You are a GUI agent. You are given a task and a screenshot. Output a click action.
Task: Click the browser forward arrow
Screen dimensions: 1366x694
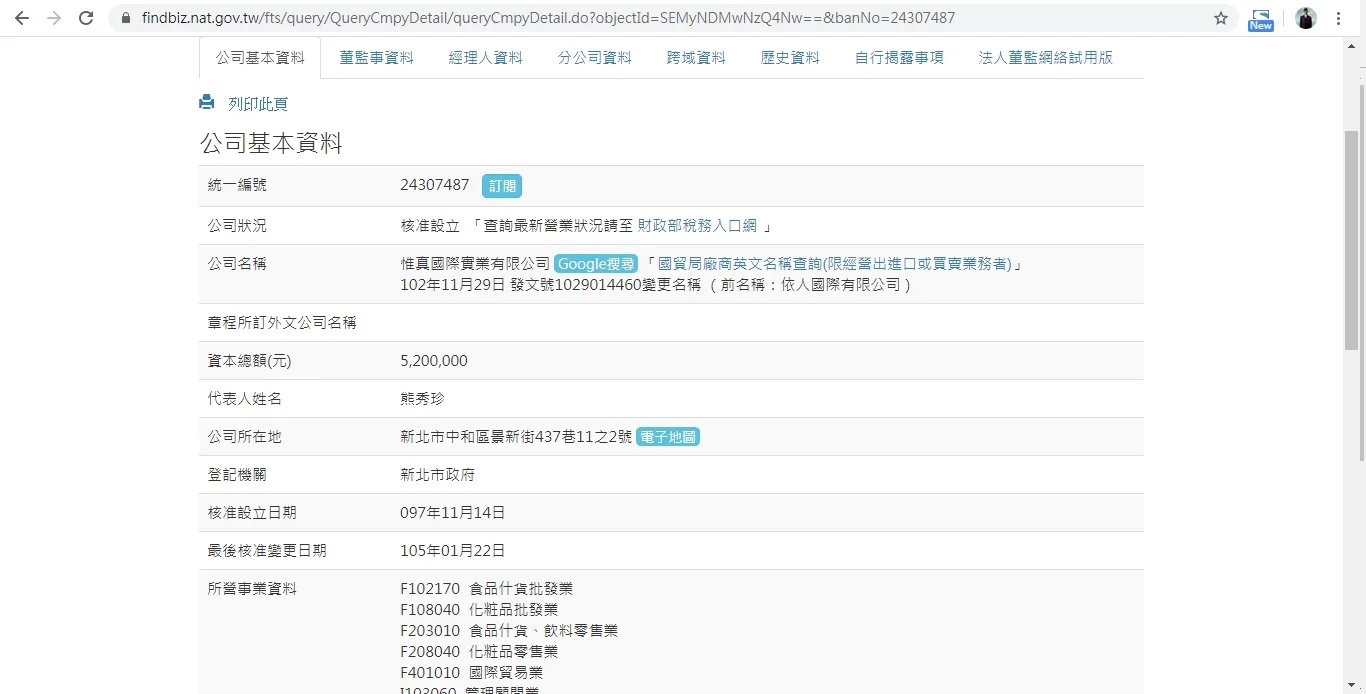point(54,18)
